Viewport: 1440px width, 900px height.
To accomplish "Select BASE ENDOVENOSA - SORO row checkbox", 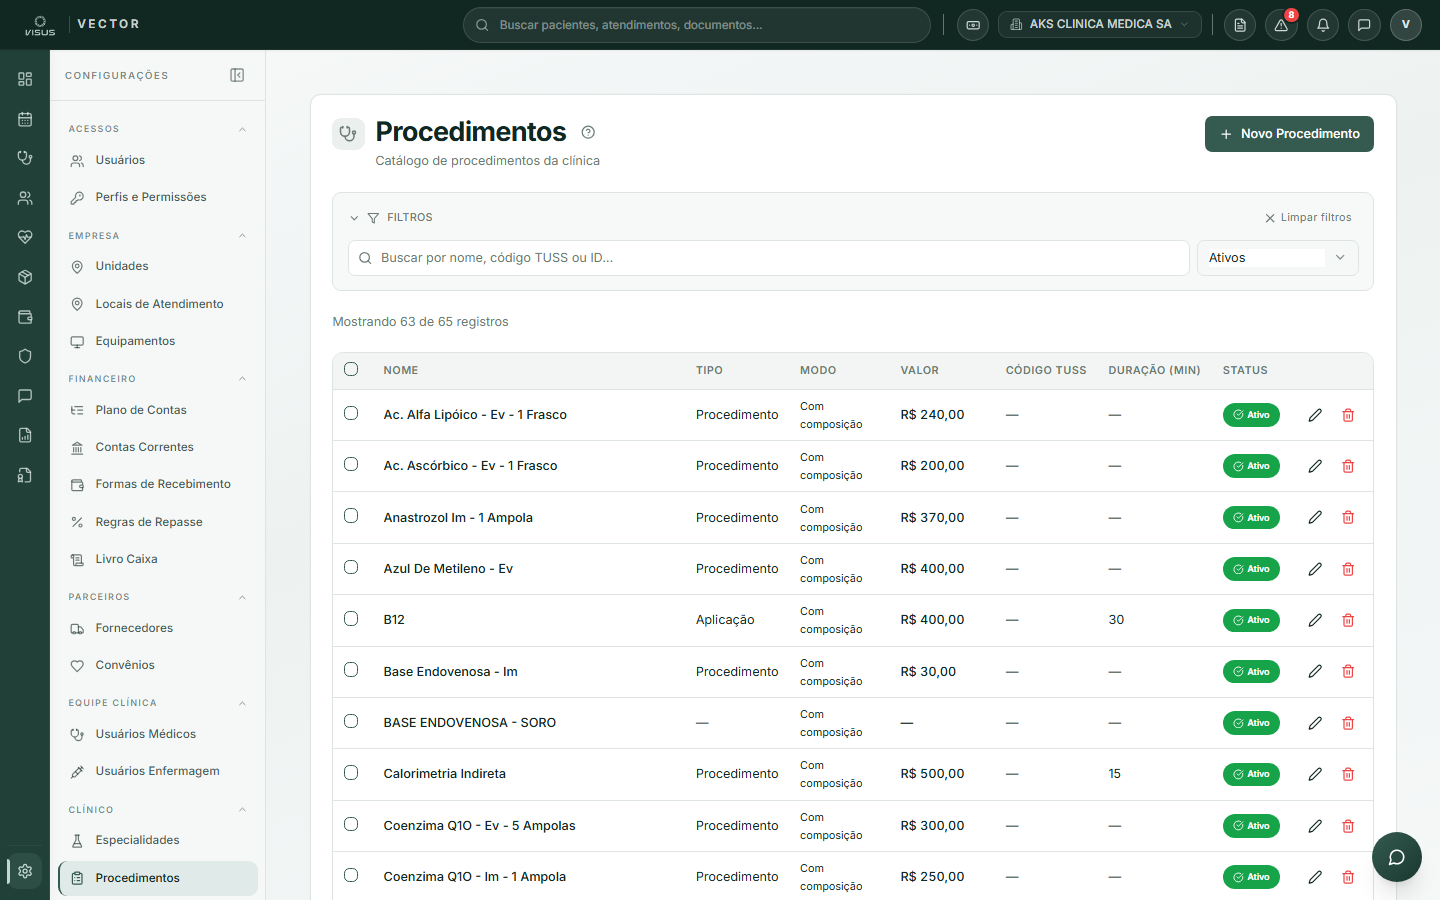I will pos(351,721).
